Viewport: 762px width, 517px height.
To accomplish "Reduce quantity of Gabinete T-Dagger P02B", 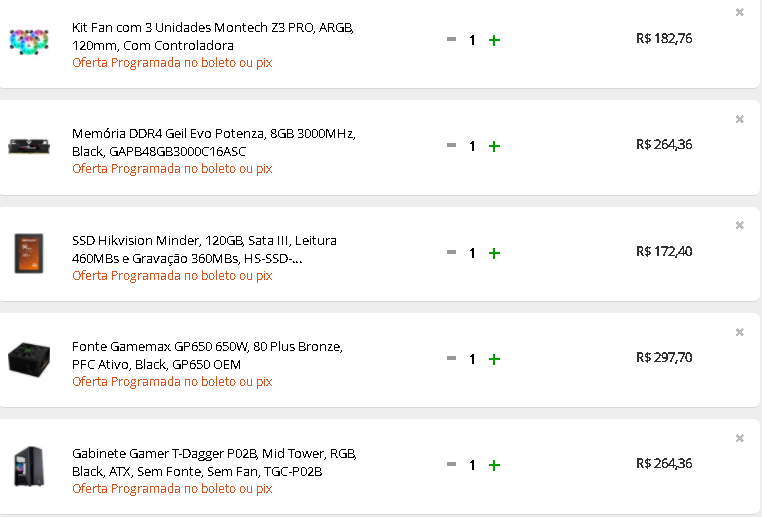I will click(451, 464).
